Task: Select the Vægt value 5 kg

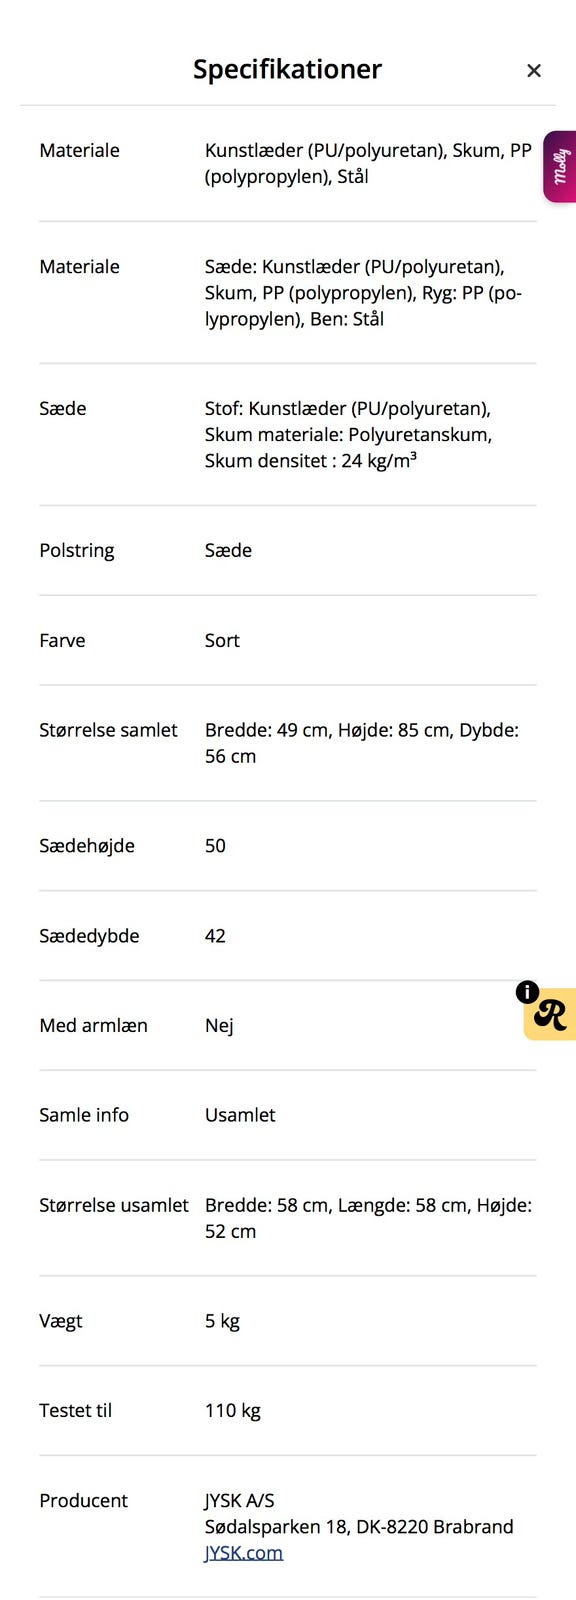Action: click(x=221, y=1320)
